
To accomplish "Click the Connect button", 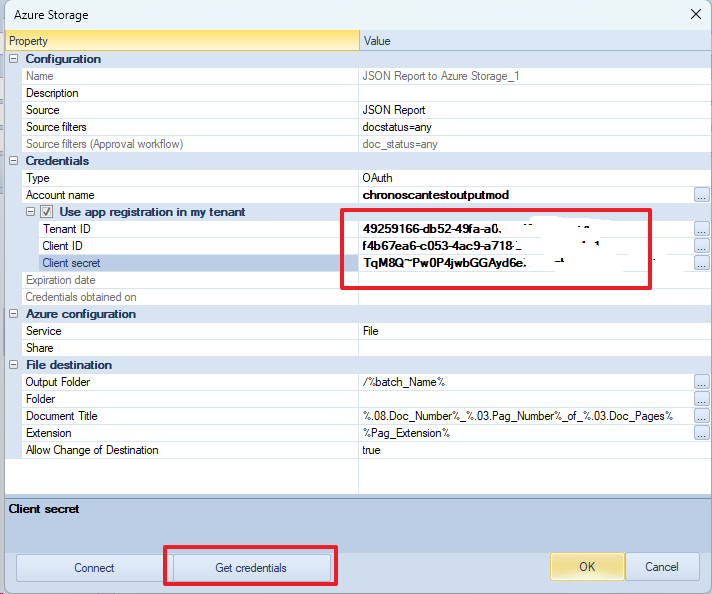I will tap(94, 567).
